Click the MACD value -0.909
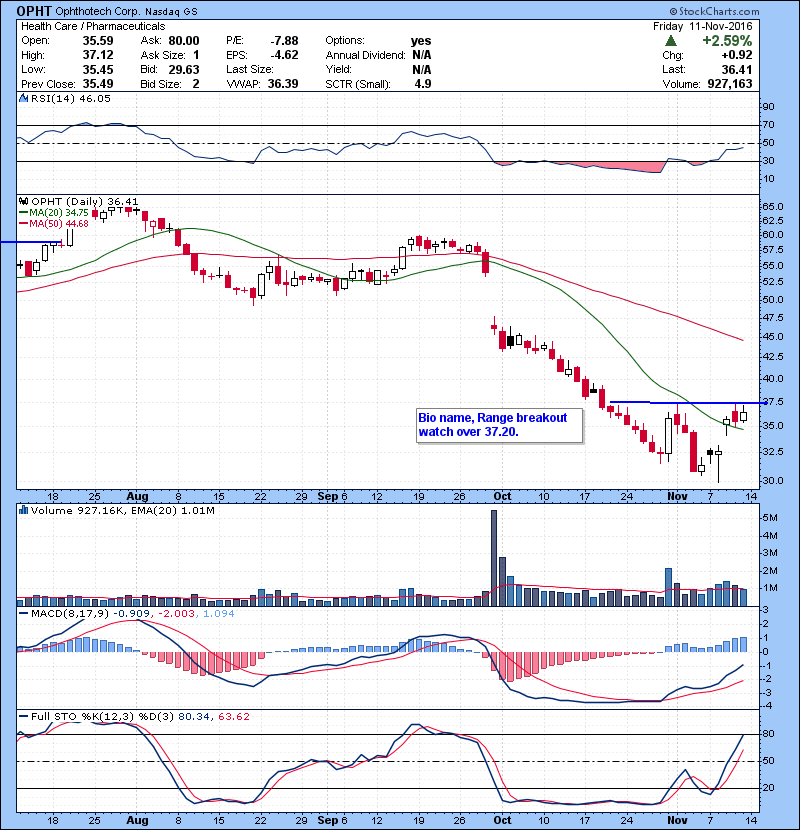Viewport: 800px width, 830px height. coord(132,614)
